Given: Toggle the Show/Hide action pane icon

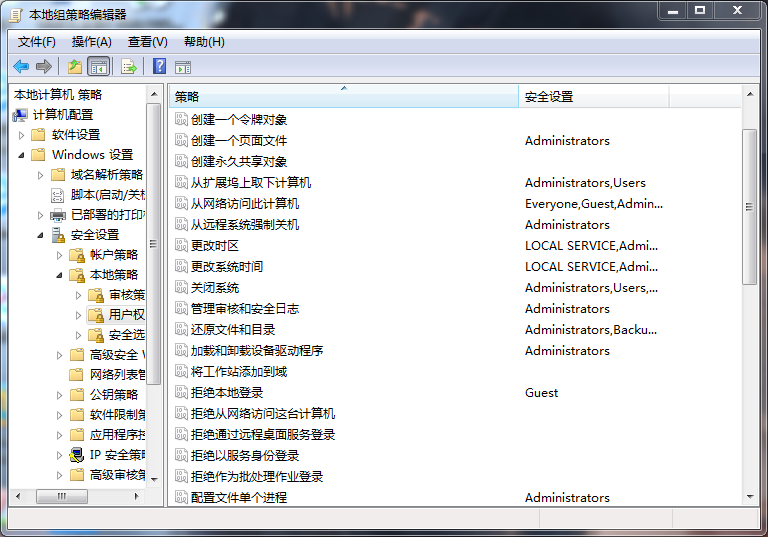Looking at the screenshot, I should pos(183,67).
